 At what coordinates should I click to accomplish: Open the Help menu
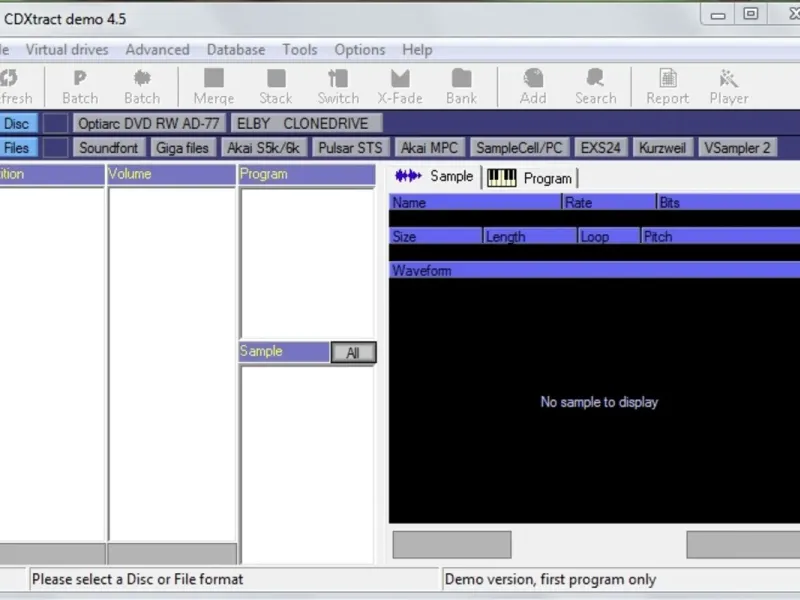coord(417,49)
